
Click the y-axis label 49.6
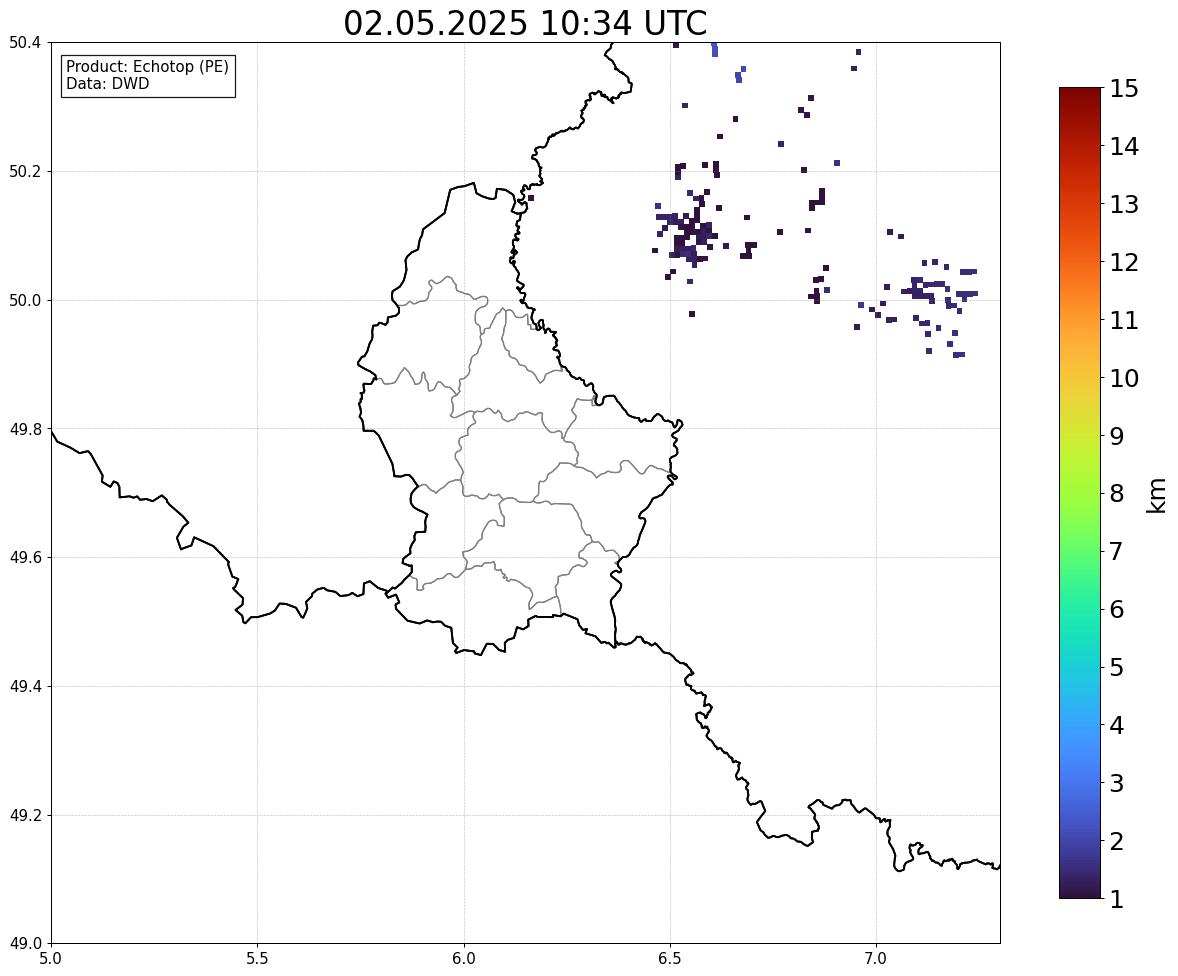point(26,557)
